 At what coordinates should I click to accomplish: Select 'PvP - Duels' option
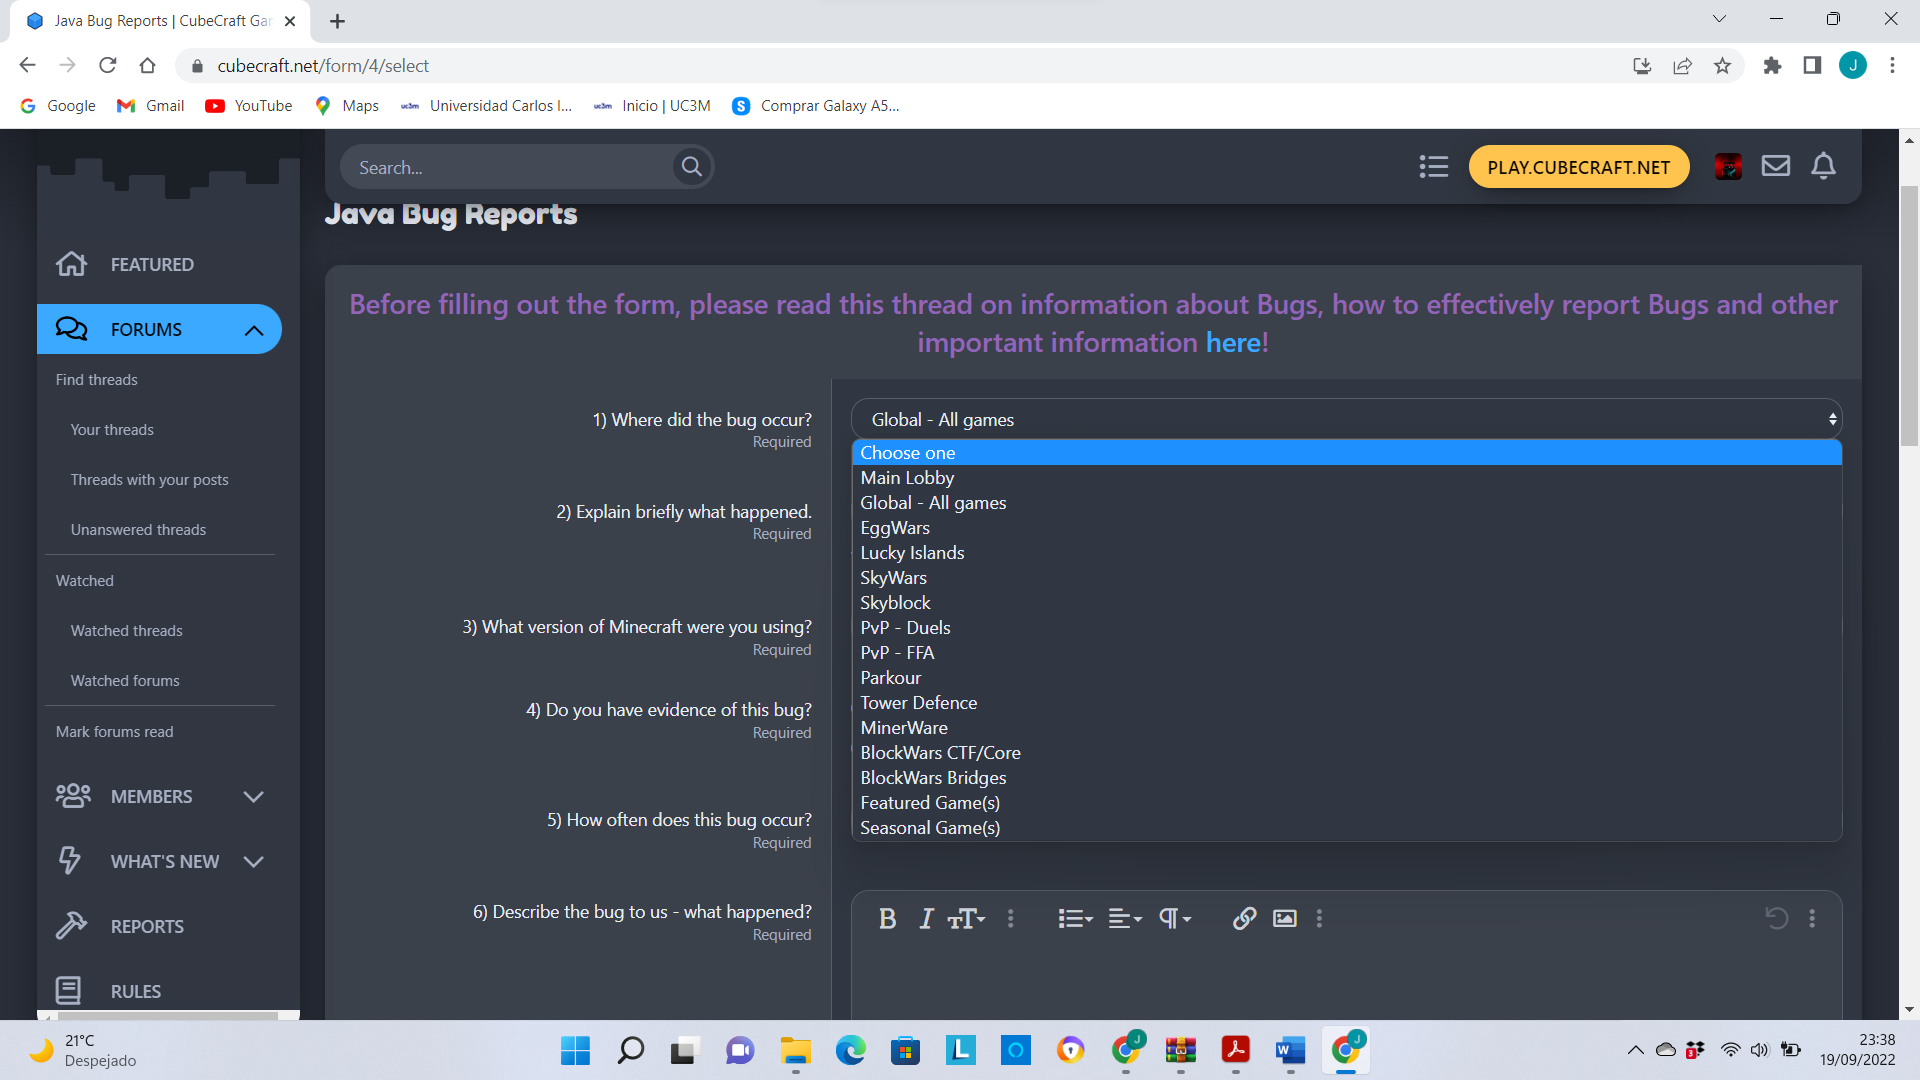[x=1346, y=628]
